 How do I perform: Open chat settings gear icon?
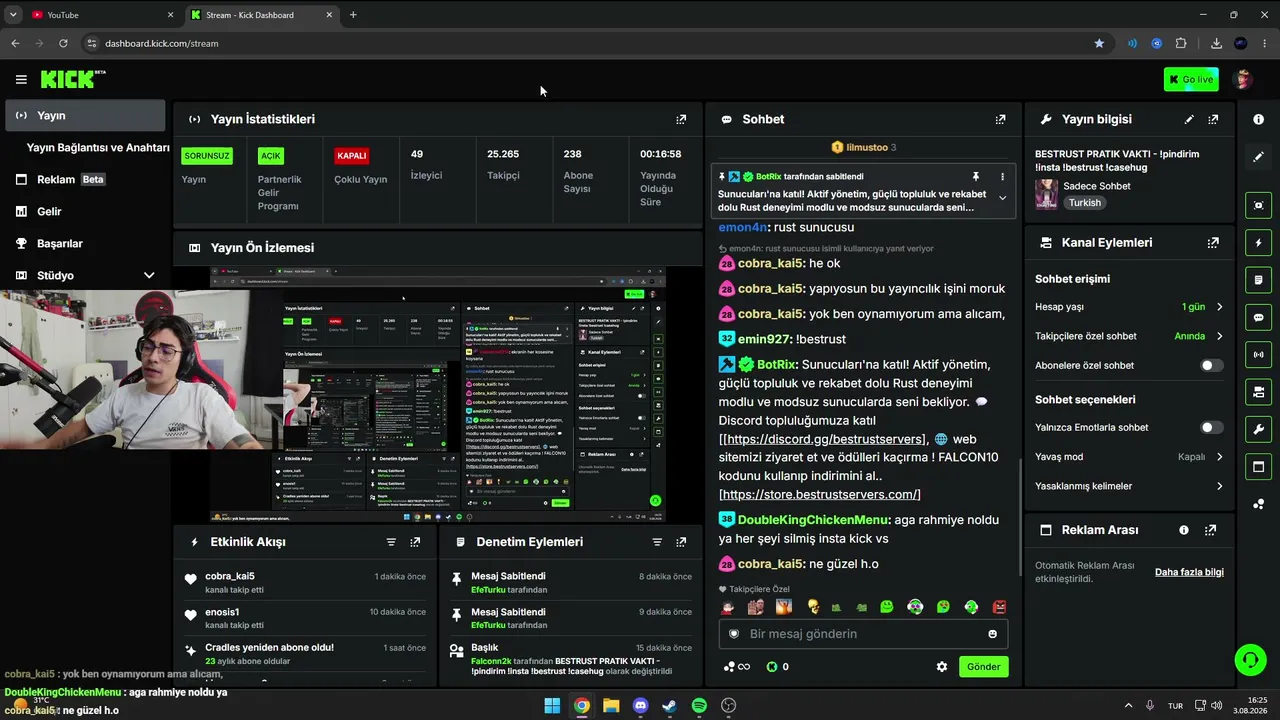point(941,667)
